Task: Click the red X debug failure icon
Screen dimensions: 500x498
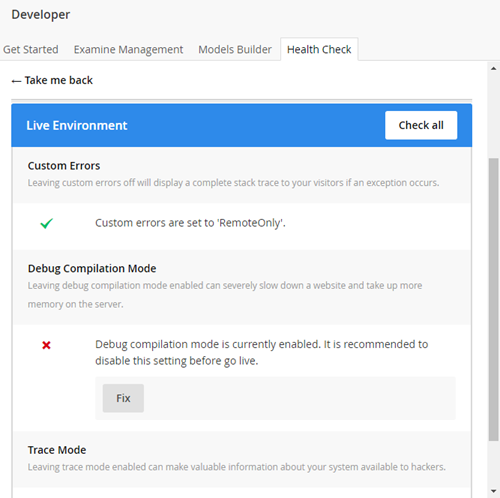Action: pos(46,345)
